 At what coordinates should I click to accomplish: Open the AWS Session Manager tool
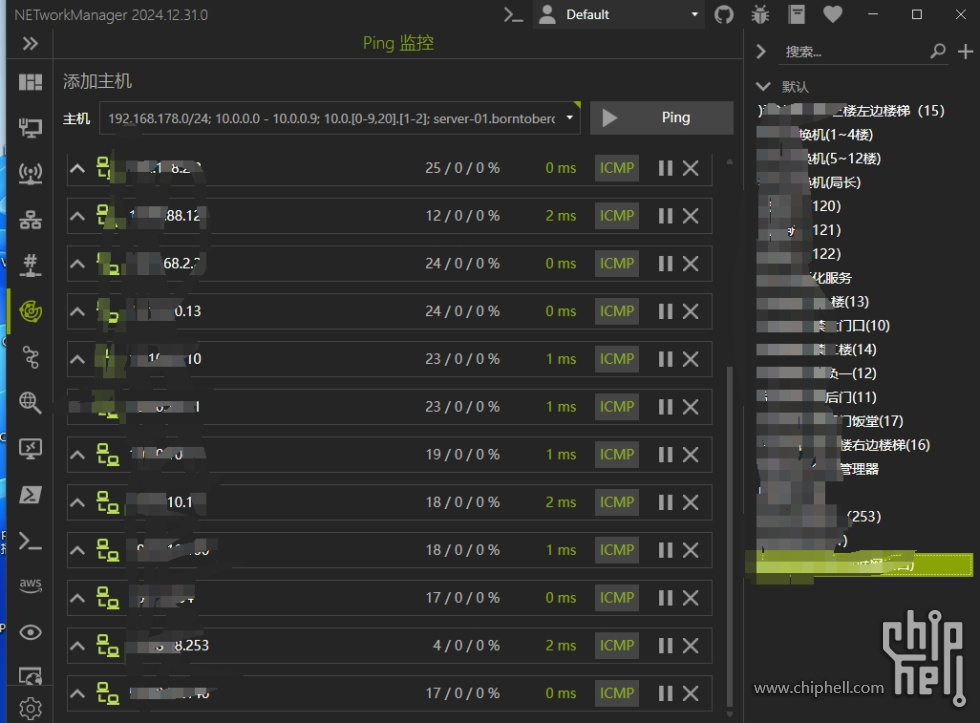[x=30, y=586]
